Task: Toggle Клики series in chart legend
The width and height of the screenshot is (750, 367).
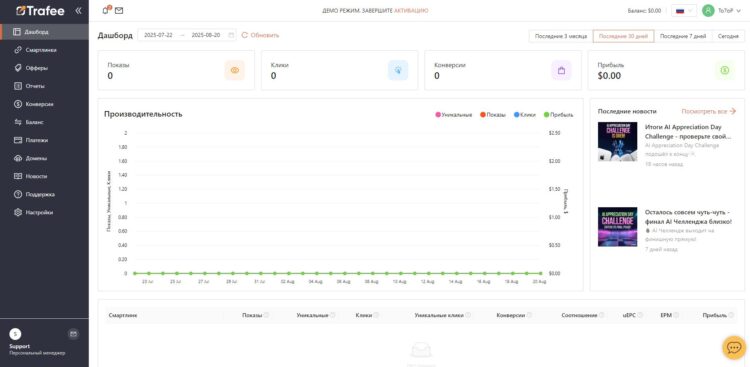Action: coord(525,115)
